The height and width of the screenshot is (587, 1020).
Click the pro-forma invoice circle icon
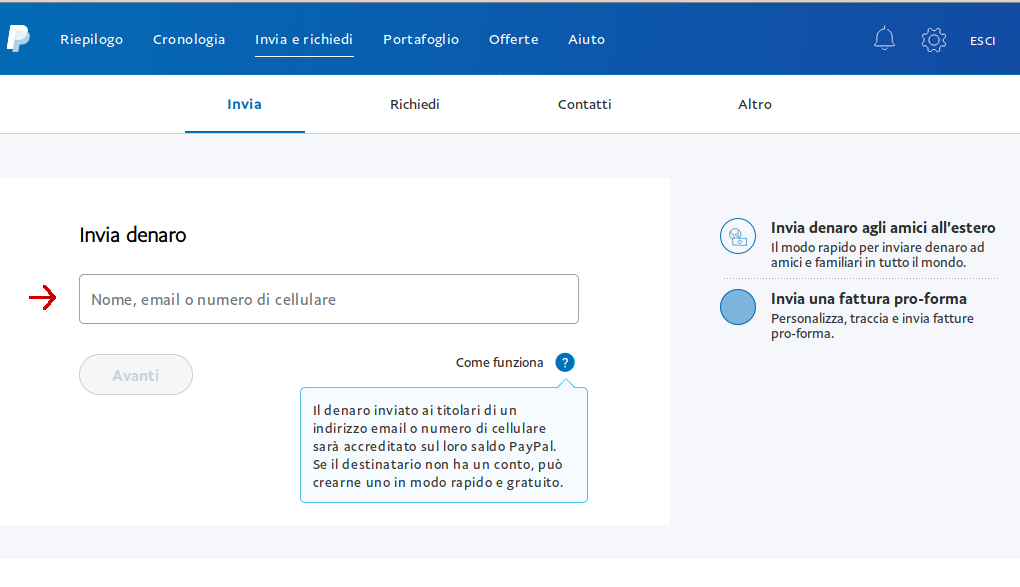[x=738, y=307]
